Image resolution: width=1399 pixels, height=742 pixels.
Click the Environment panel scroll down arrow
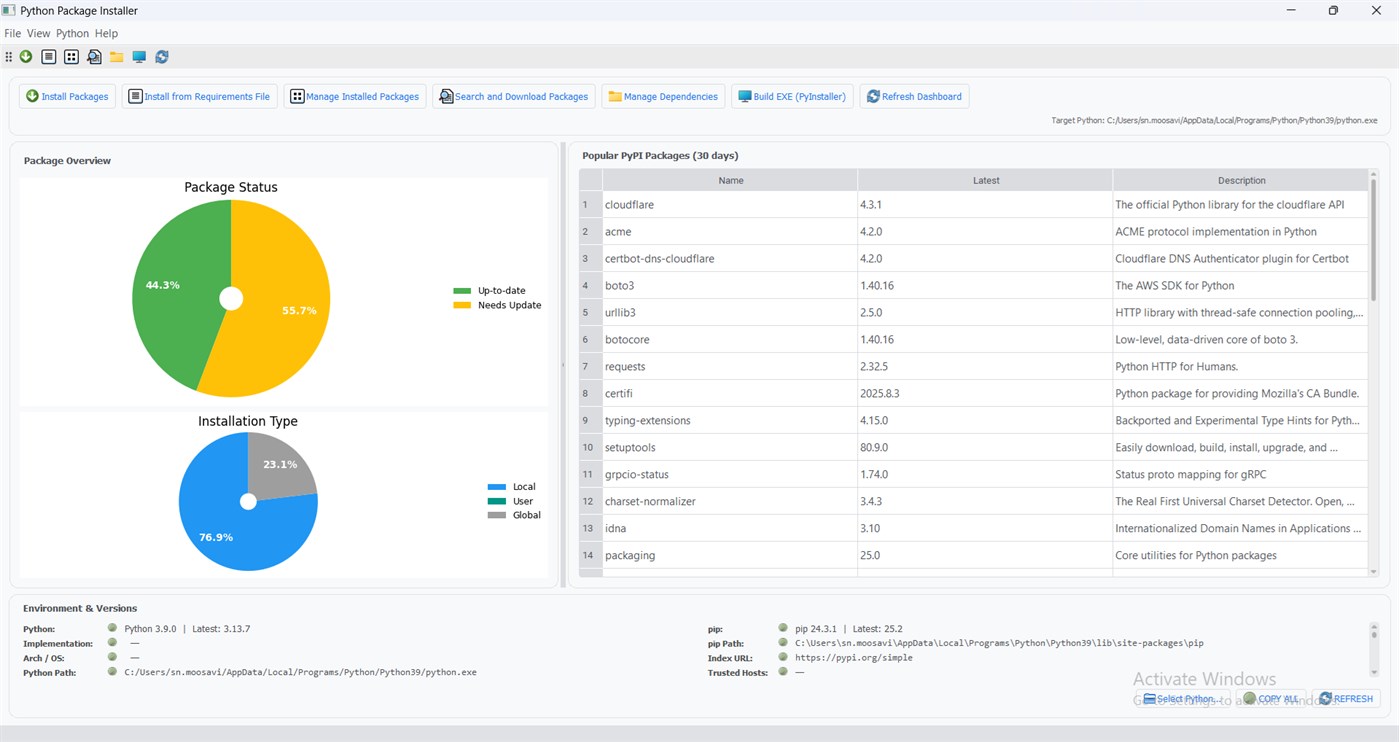click(x=1374, y=673)
